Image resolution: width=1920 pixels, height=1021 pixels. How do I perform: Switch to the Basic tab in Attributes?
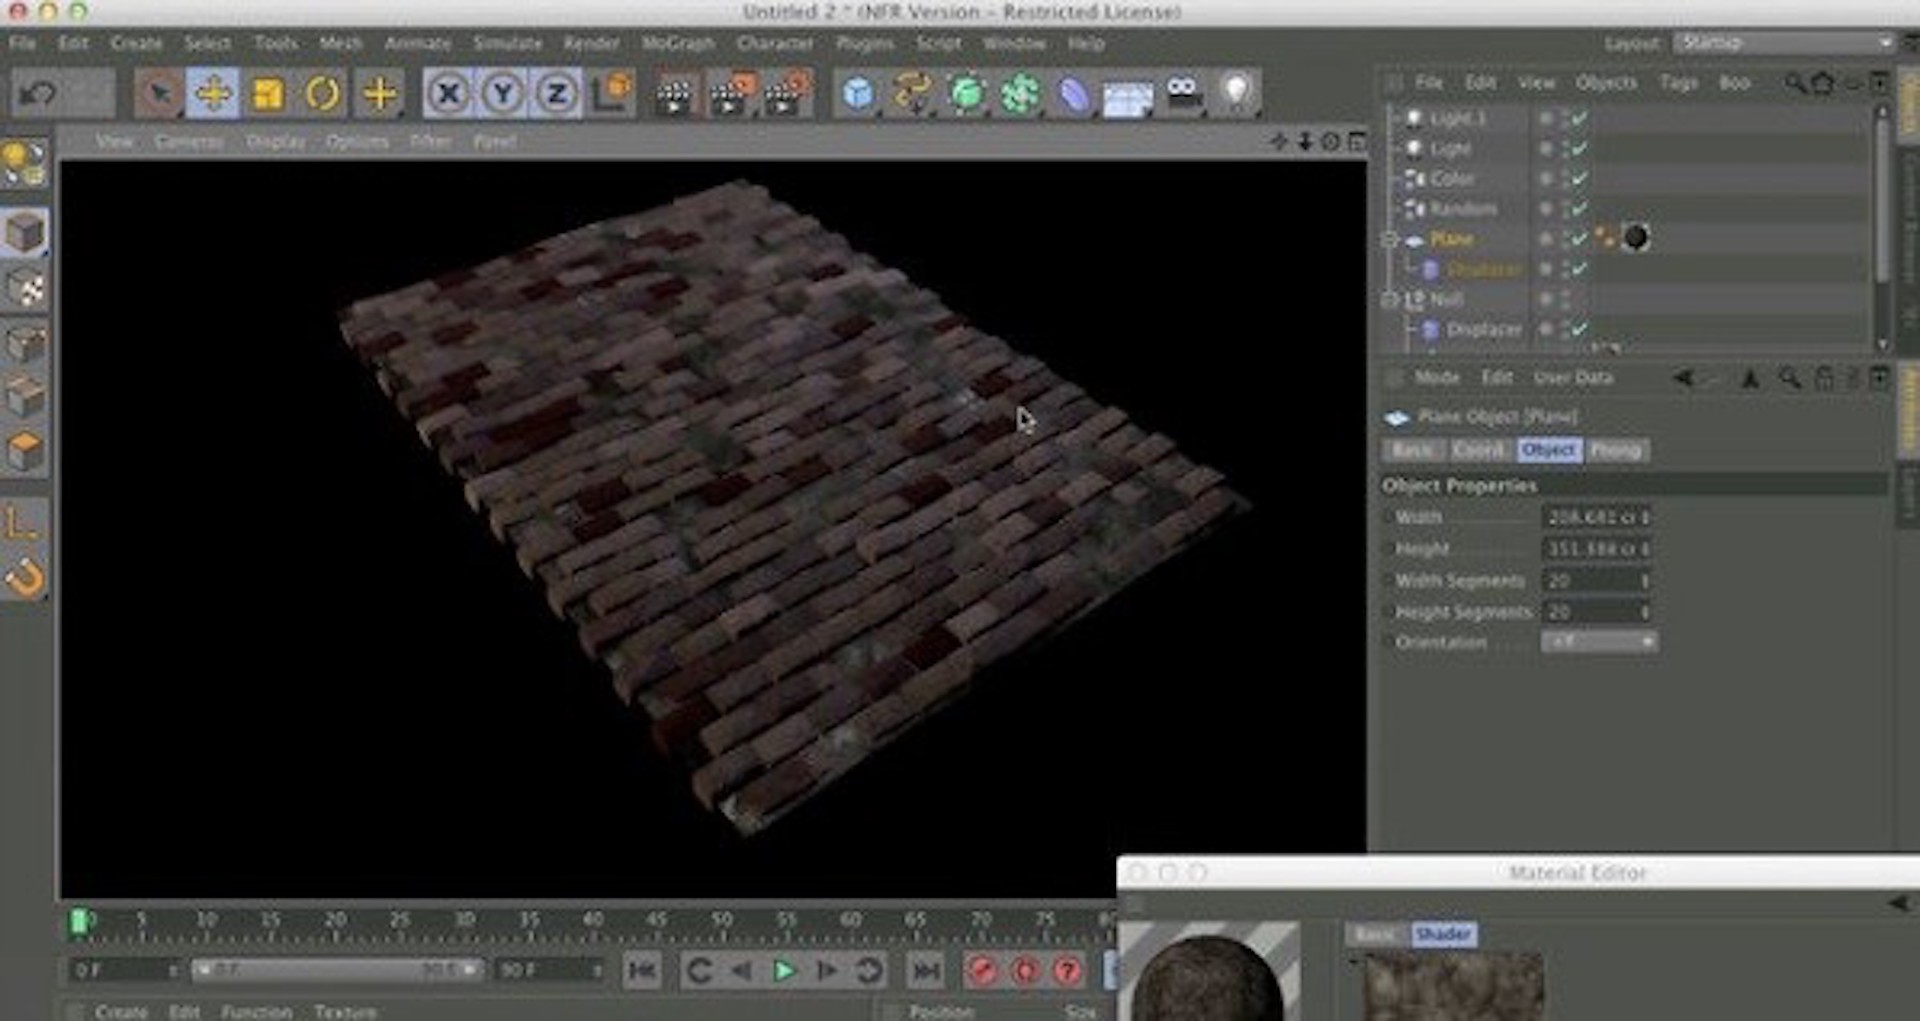[1412, 451]
